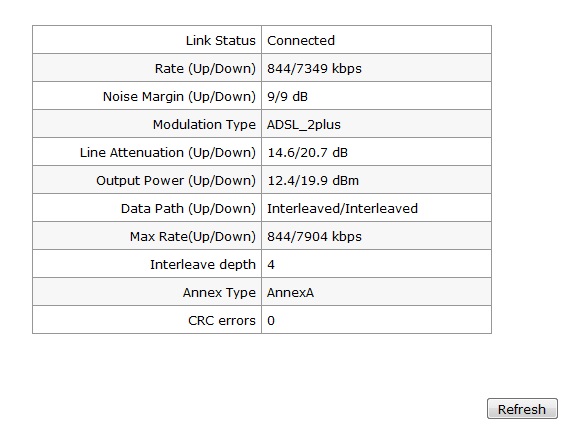Screen dimensions: 568x425
Task: Click the 844/7904 kbps max rate value
Action: [314, 236]
